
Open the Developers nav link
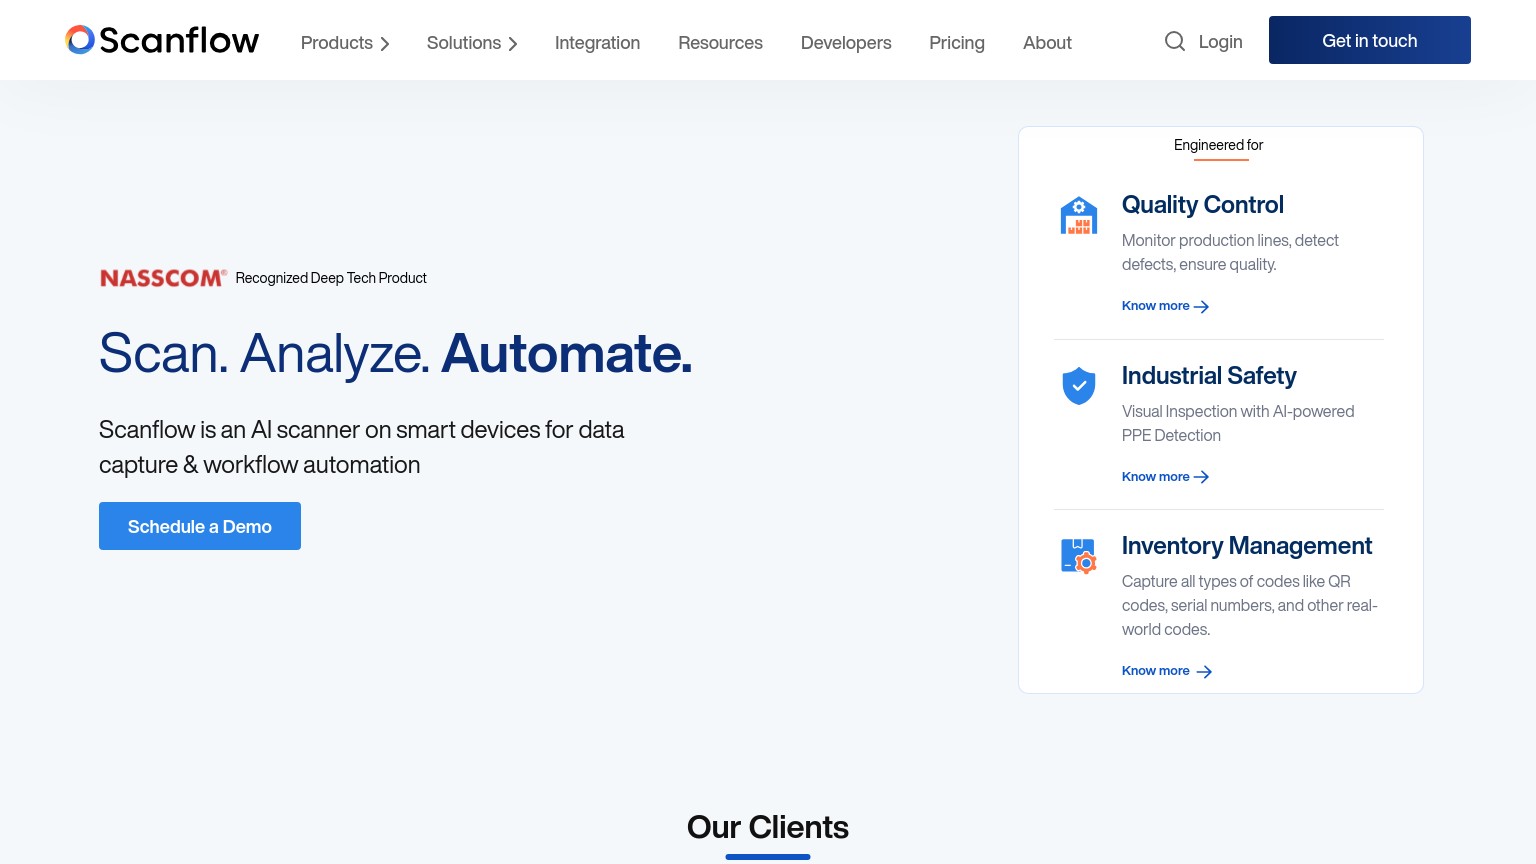846,43
